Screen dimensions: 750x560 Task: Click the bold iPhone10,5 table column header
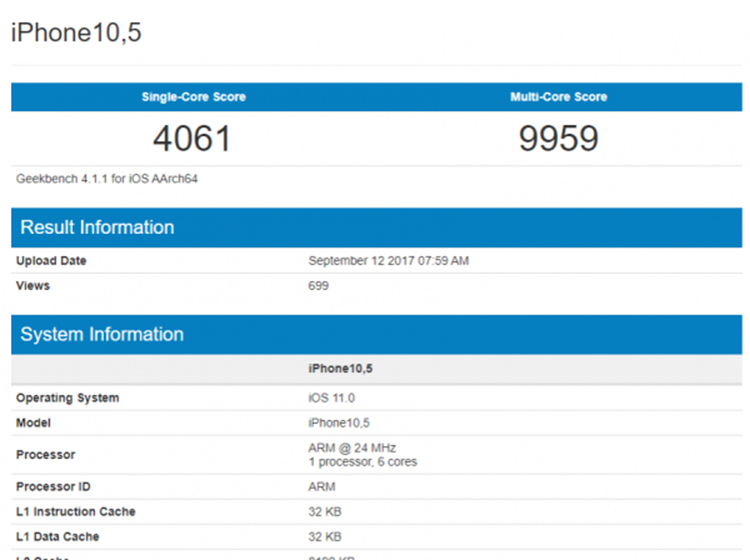[339, 369]
